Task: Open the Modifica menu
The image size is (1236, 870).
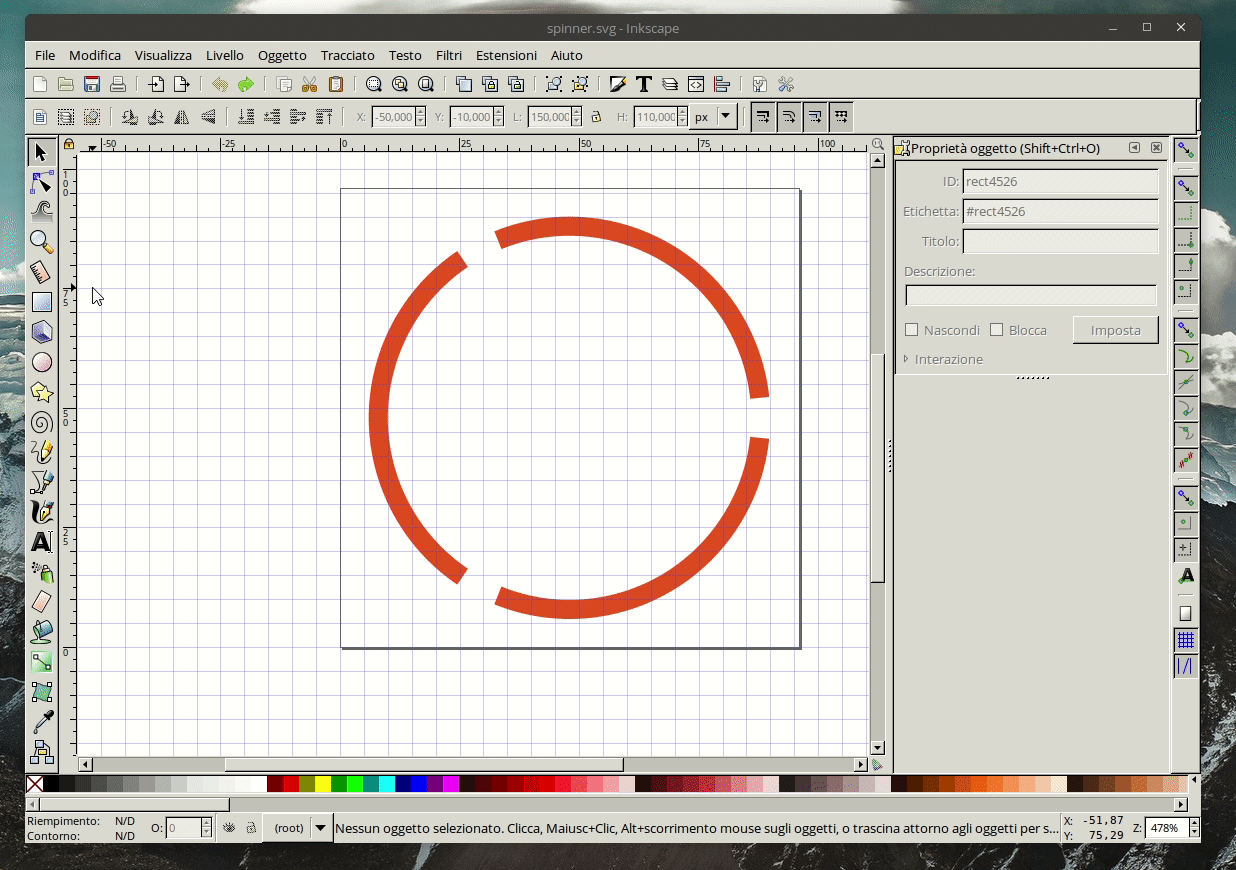Action: [x=95, y=55]
